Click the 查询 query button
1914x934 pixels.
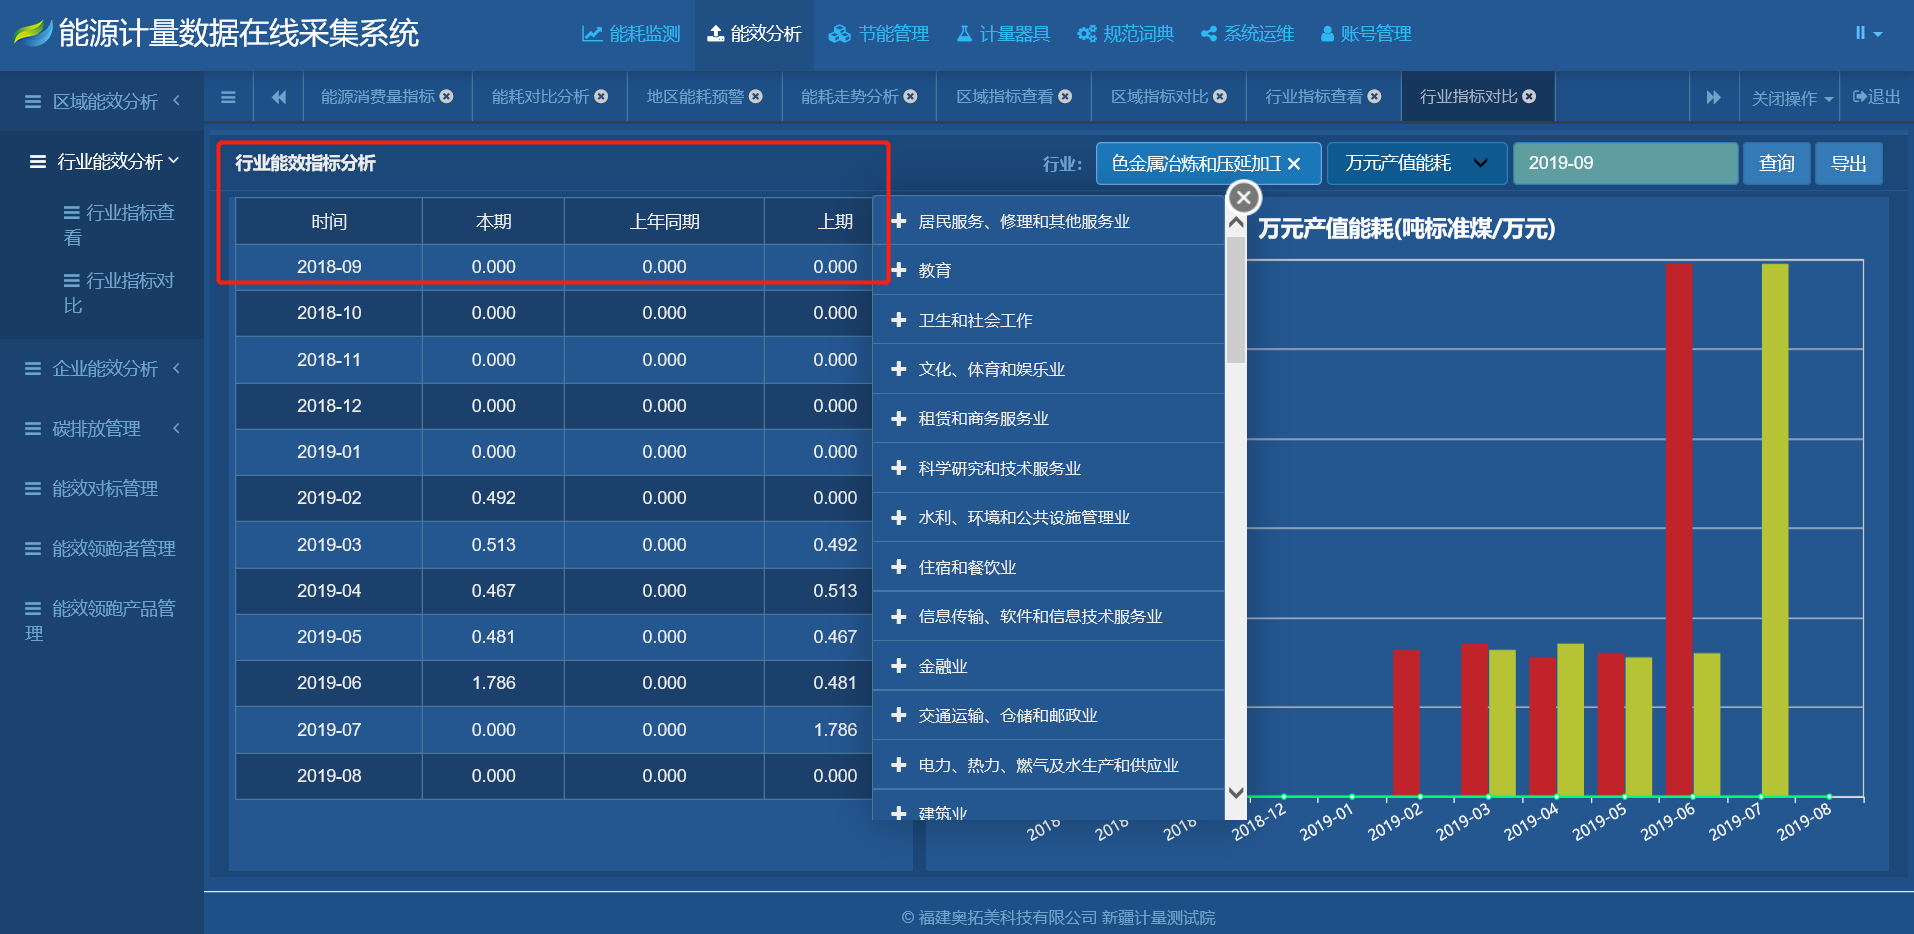[x=1776, y=163]
